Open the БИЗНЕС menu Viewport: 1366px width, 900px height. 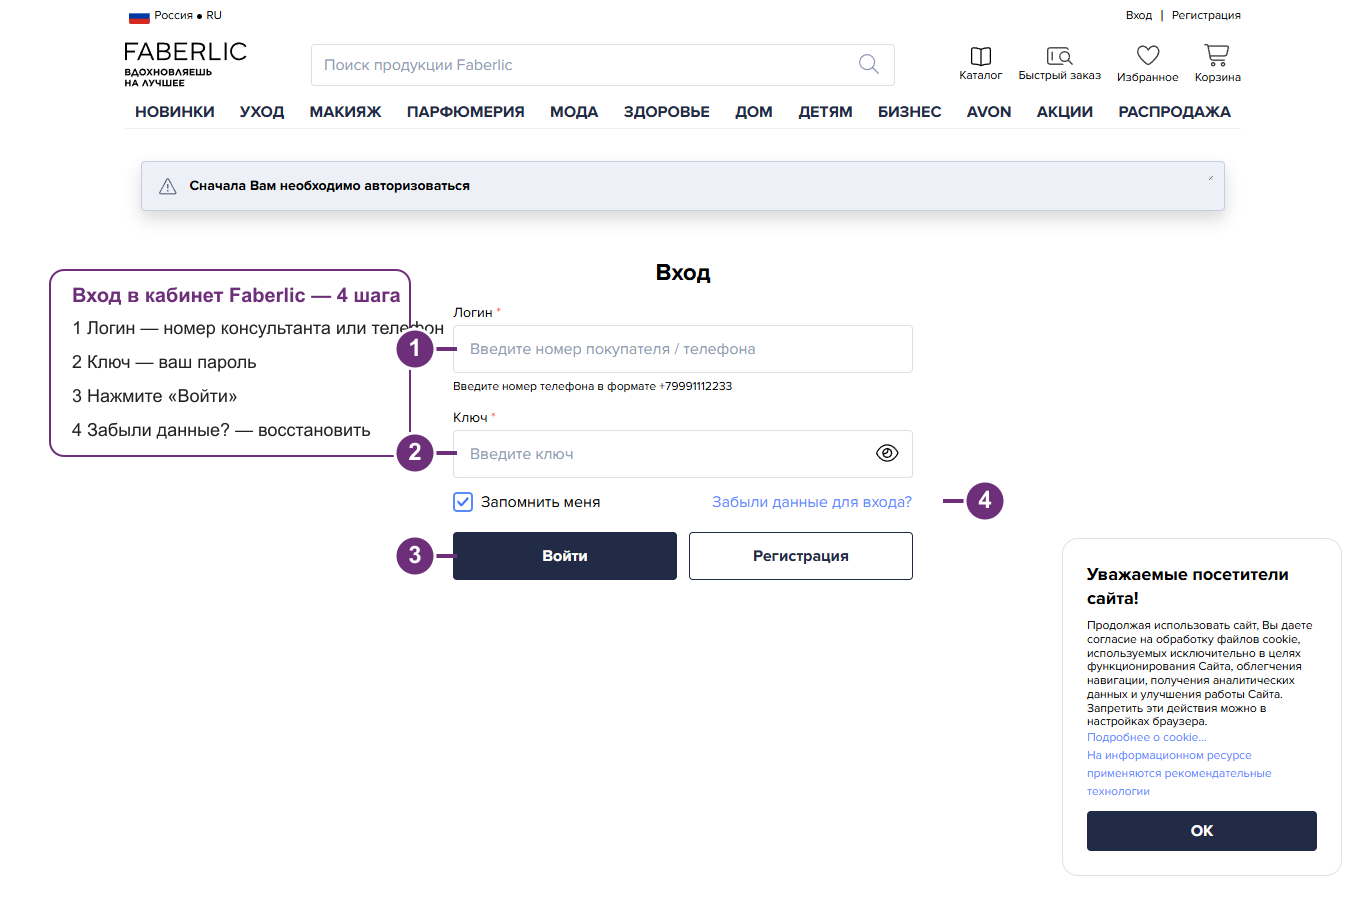click(x=910, y=112)
